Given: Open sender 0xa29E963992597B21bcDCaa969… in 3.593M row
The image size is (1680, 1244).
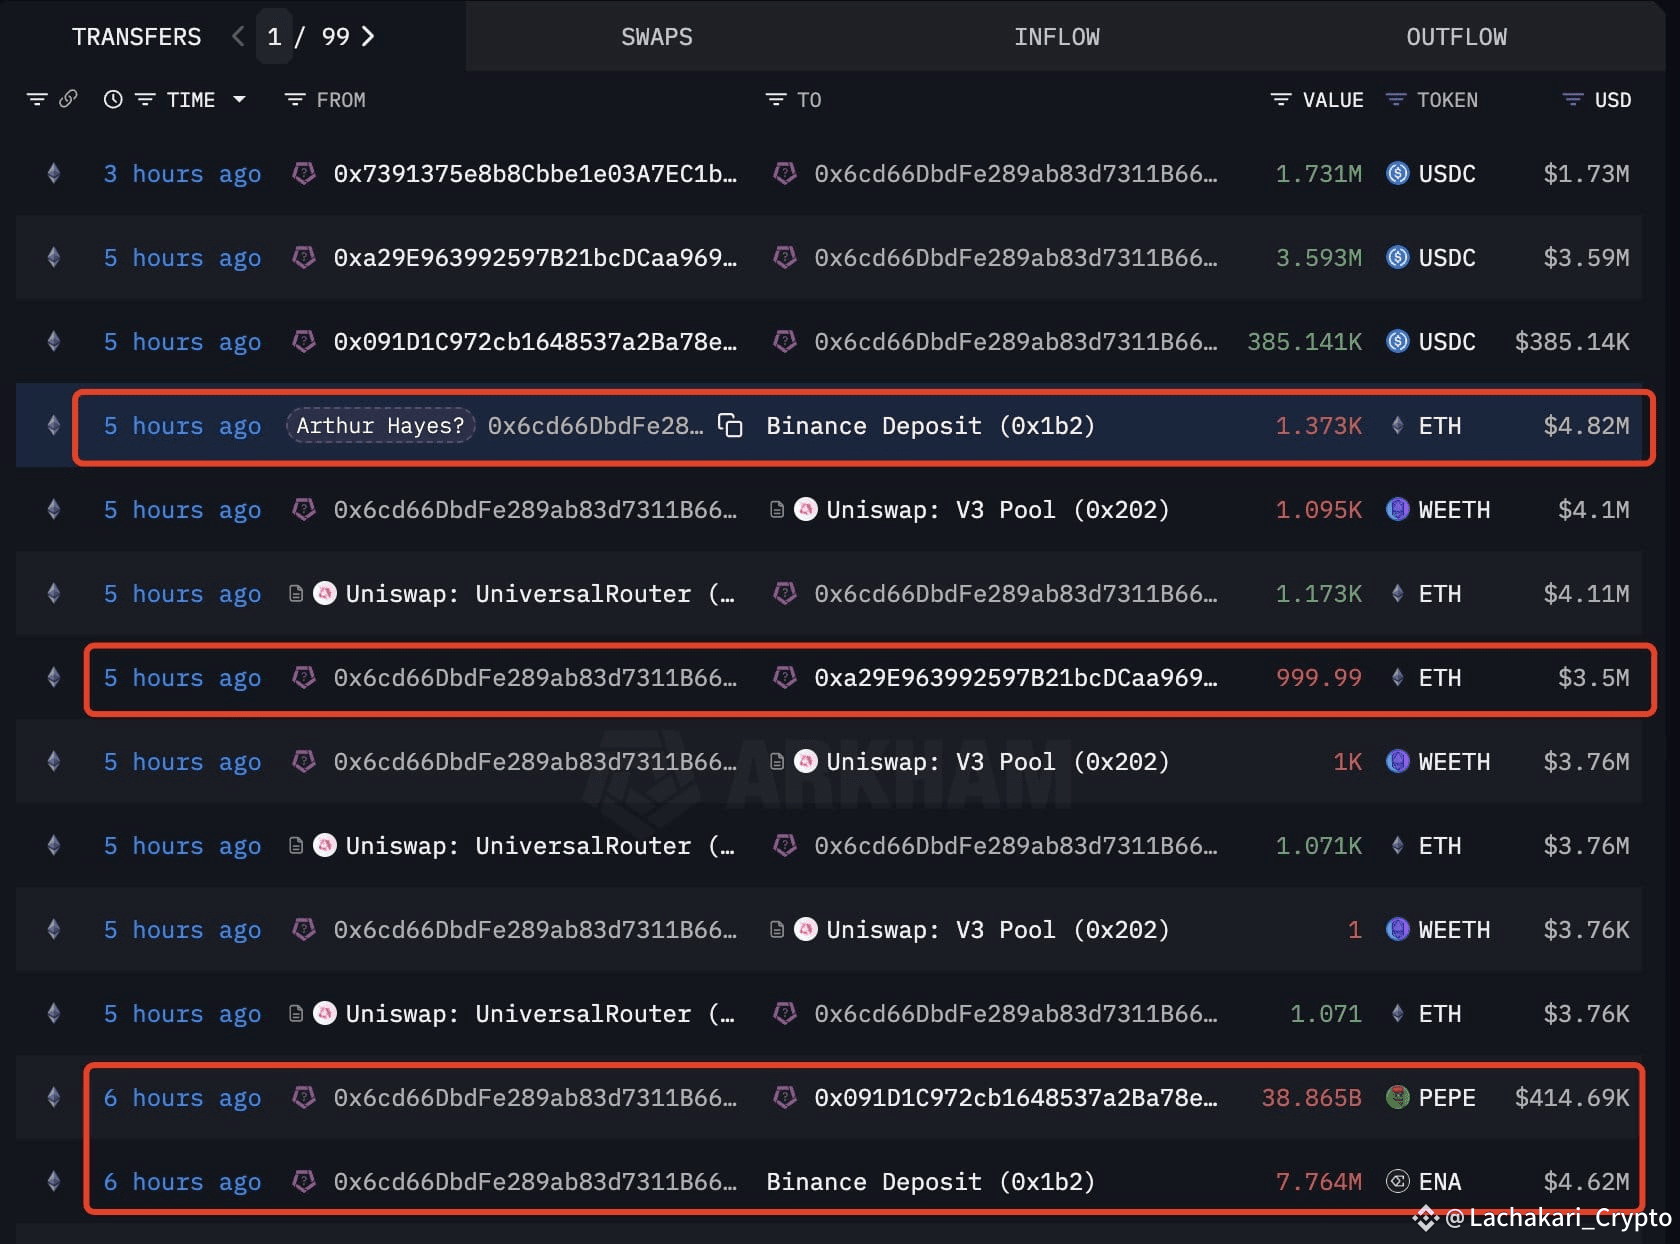Looking at the screenshot, I should (x=535, y=258).
